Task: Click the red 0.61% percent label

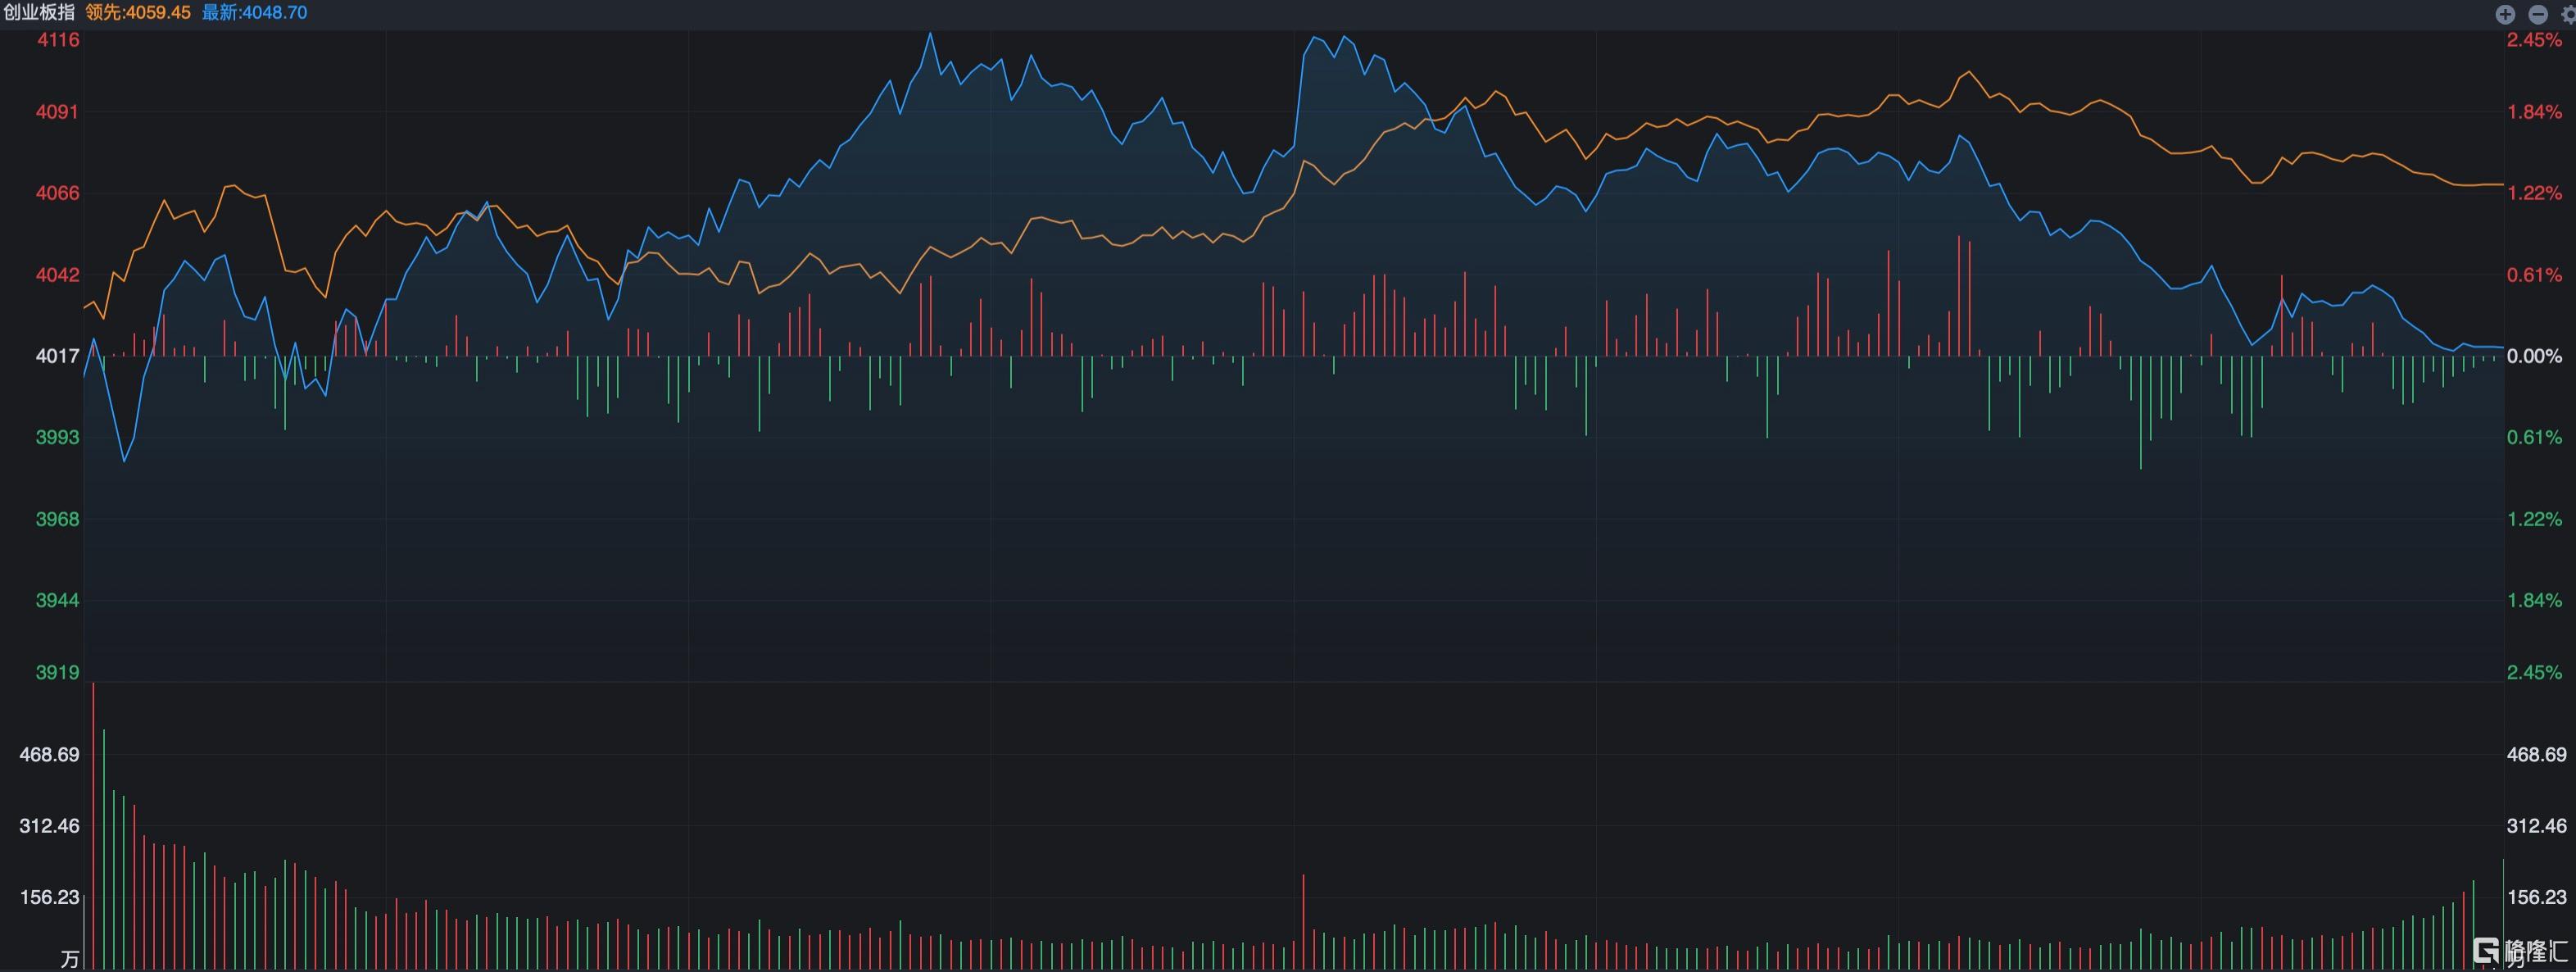Action: [x=2535, y=275]
